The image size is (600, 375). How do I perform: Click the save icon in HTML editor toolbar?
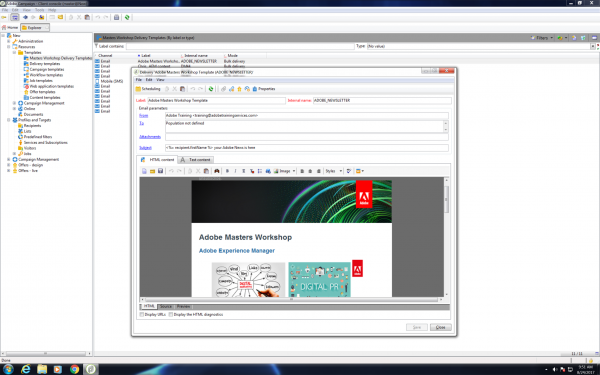point(160,171)
